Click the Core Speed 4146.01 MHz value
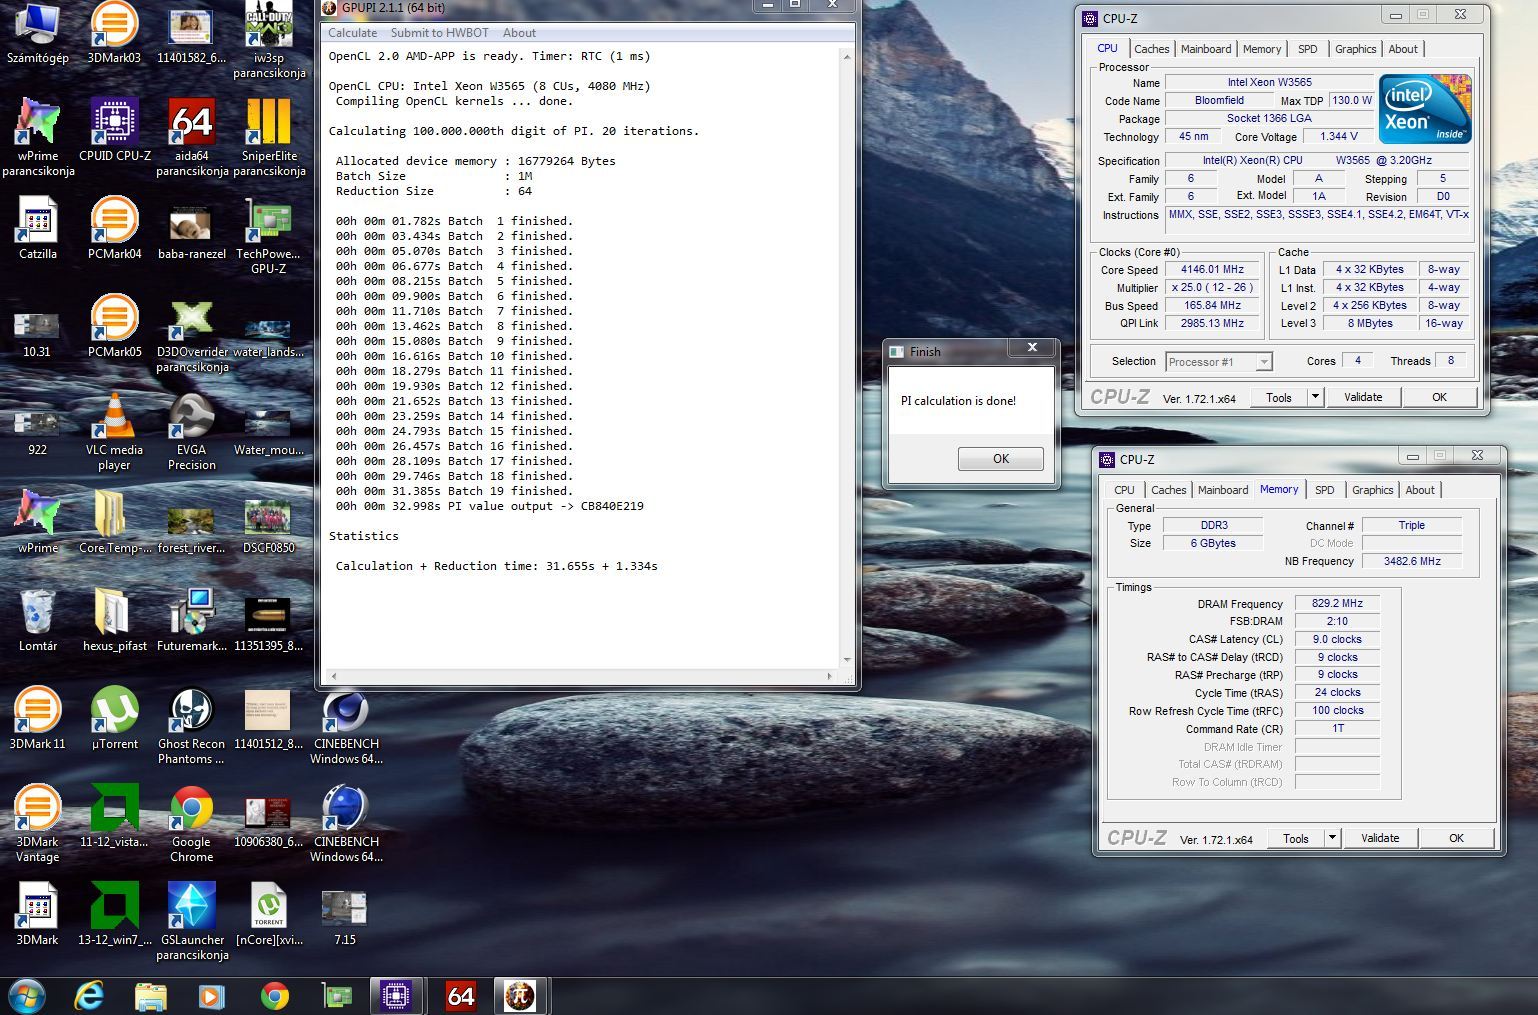1538x1015 pixels. tap(1212, 270)
